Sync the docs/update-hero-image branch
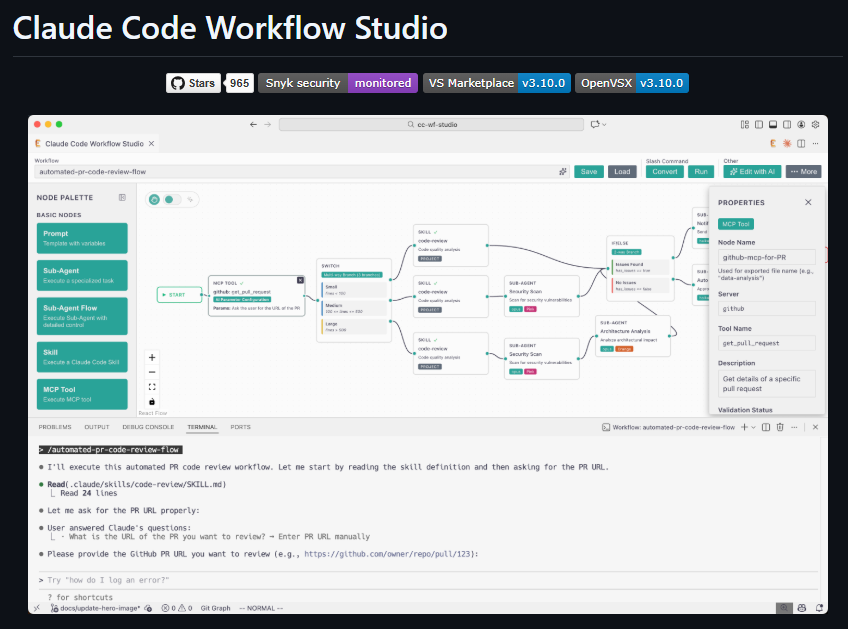Viewport: 848px width, 629px height. point(147,607)
